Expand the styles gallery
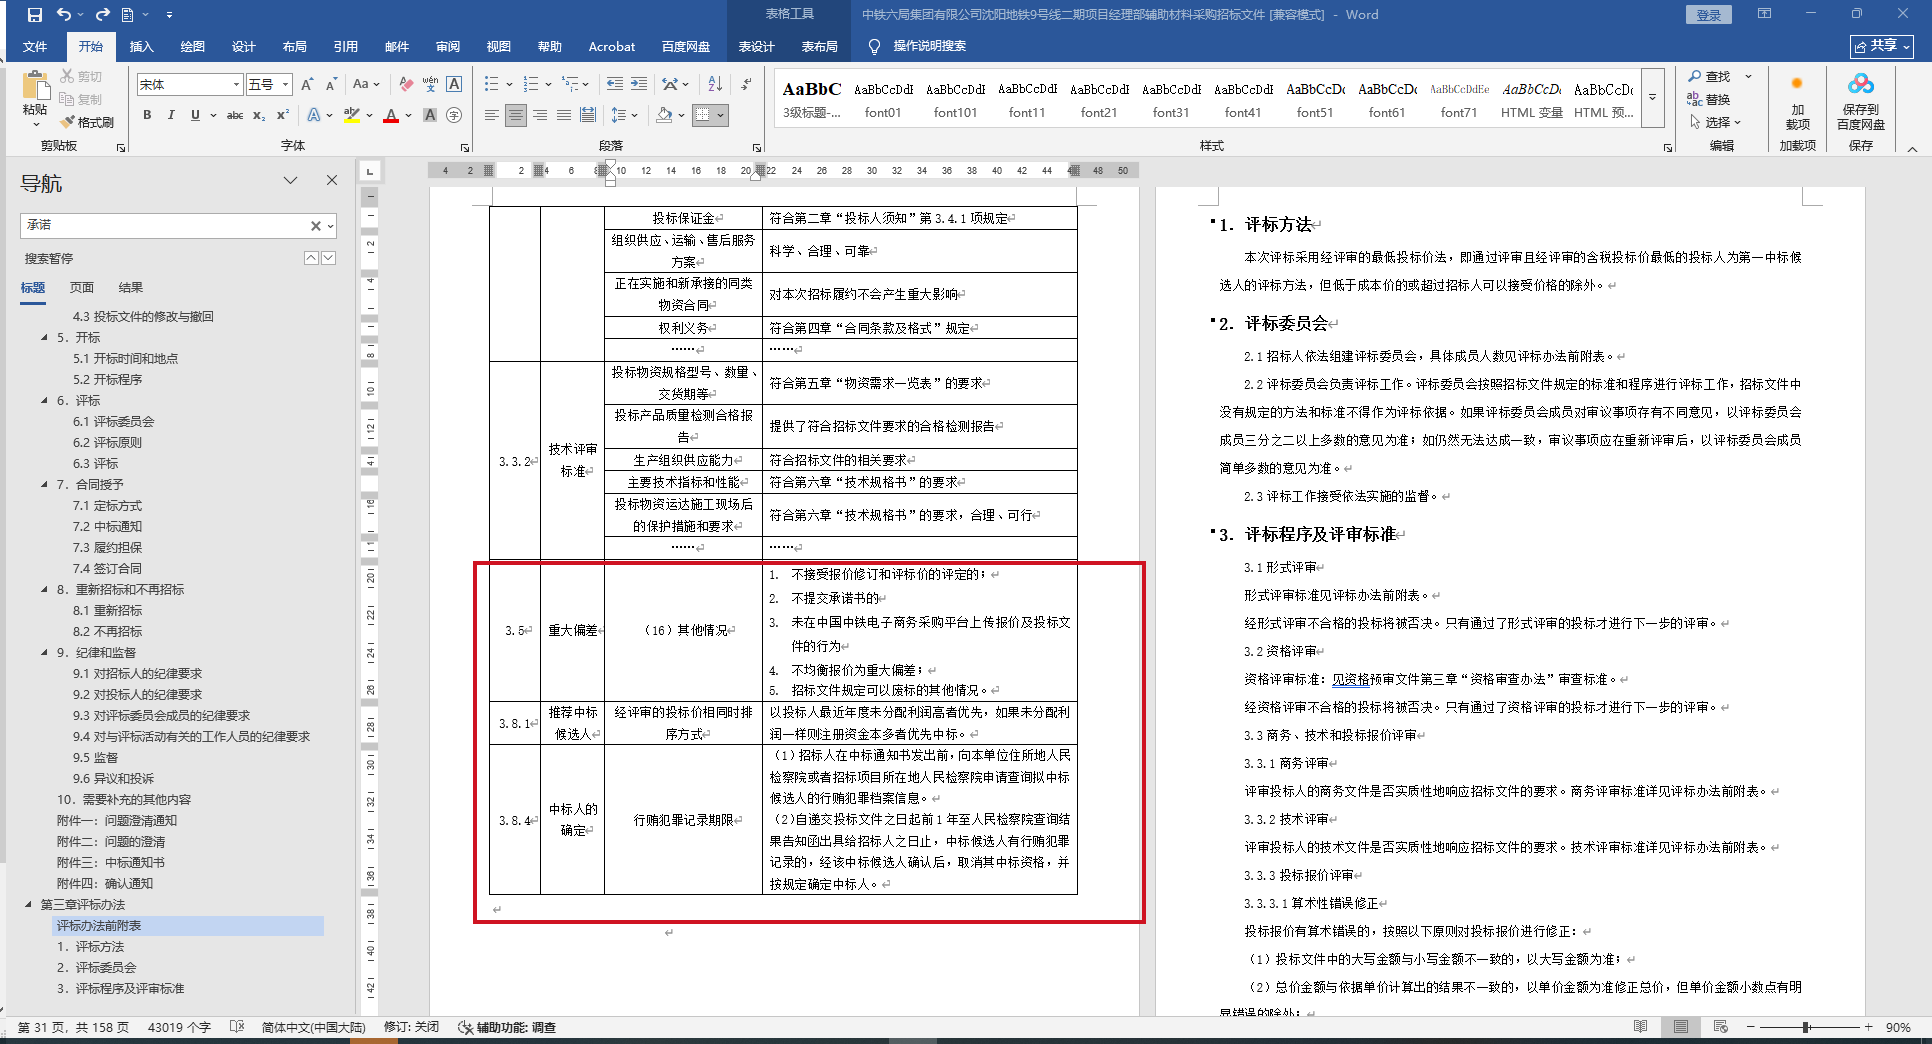Screen dimensions: 1932x1044 point(1652,97)
